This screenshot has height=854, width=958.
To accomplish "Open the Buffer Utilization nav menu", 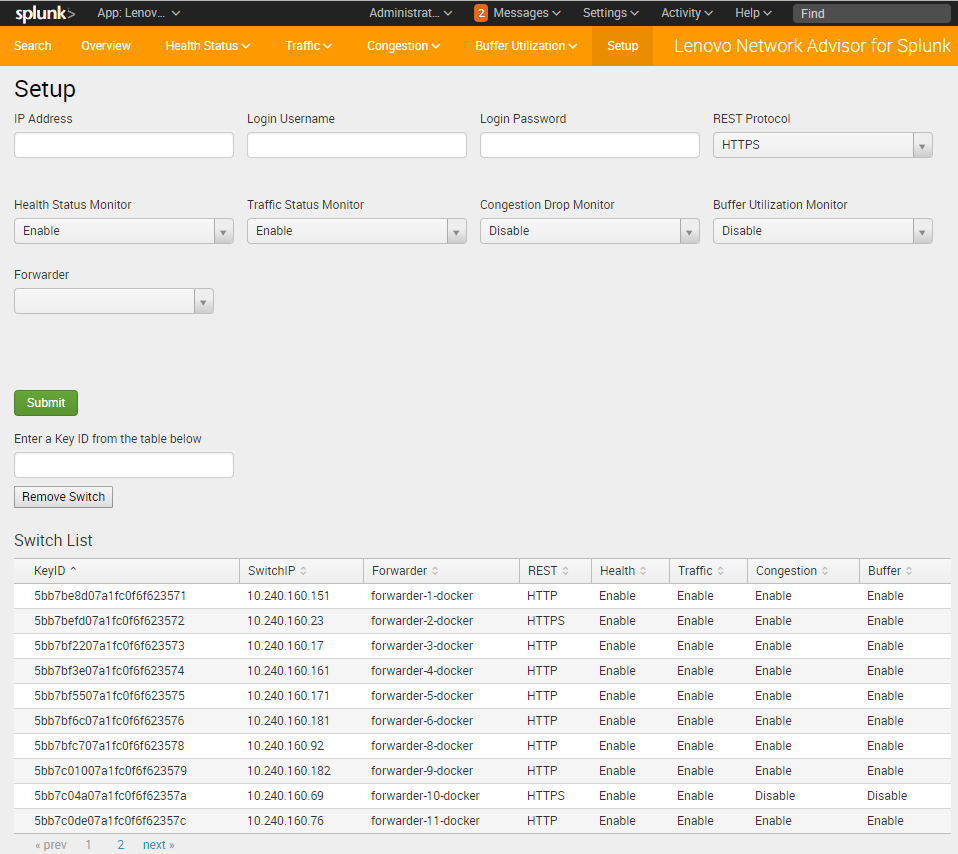I will point(526,46).
